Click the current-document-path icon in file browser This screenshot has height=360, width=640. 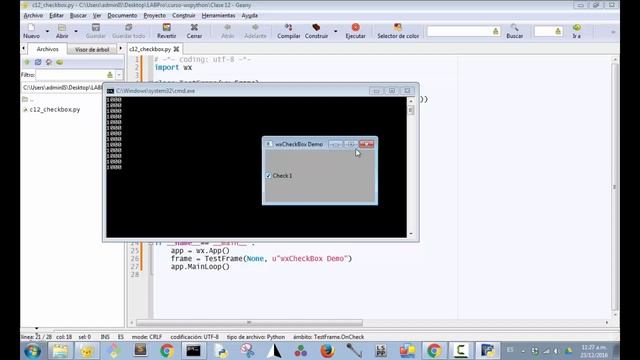pos(60,62)
